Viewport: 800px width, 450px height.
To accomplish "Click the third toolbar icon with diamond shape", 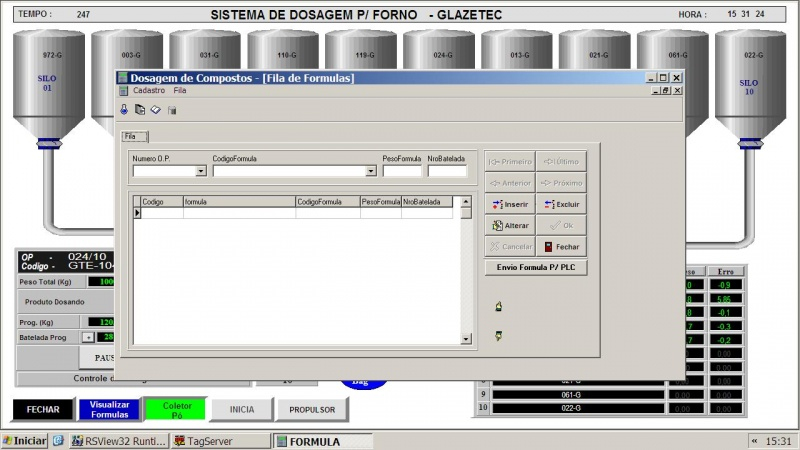I will coord(156,110).
